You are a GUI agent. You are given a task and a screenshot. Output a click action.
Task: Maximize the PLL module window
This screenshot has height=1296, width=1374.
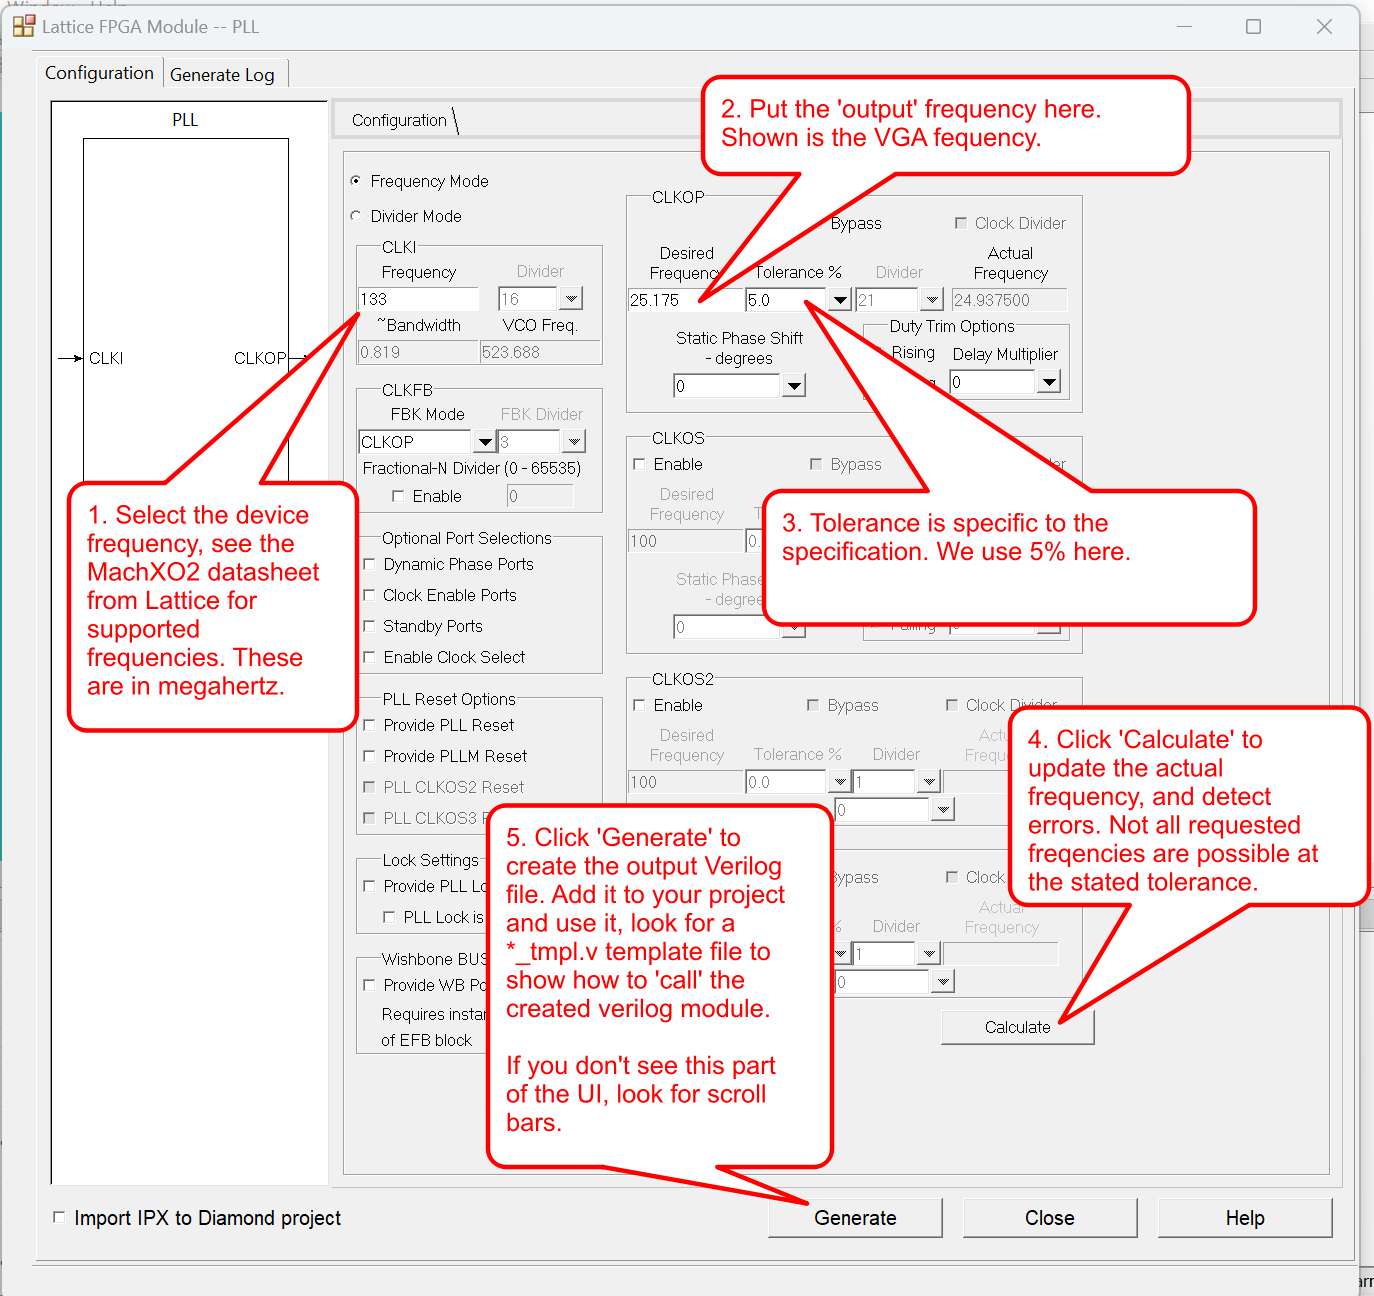click(1253, 27)
